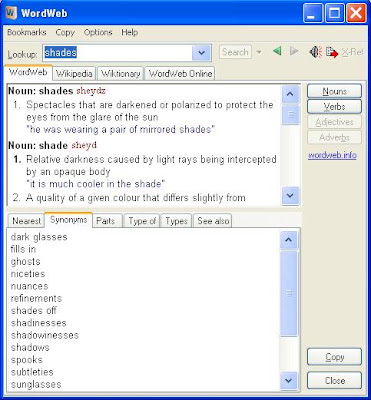Show the Nearest words tab
This screenshot has width=371, height=400.
click(26, 221)
